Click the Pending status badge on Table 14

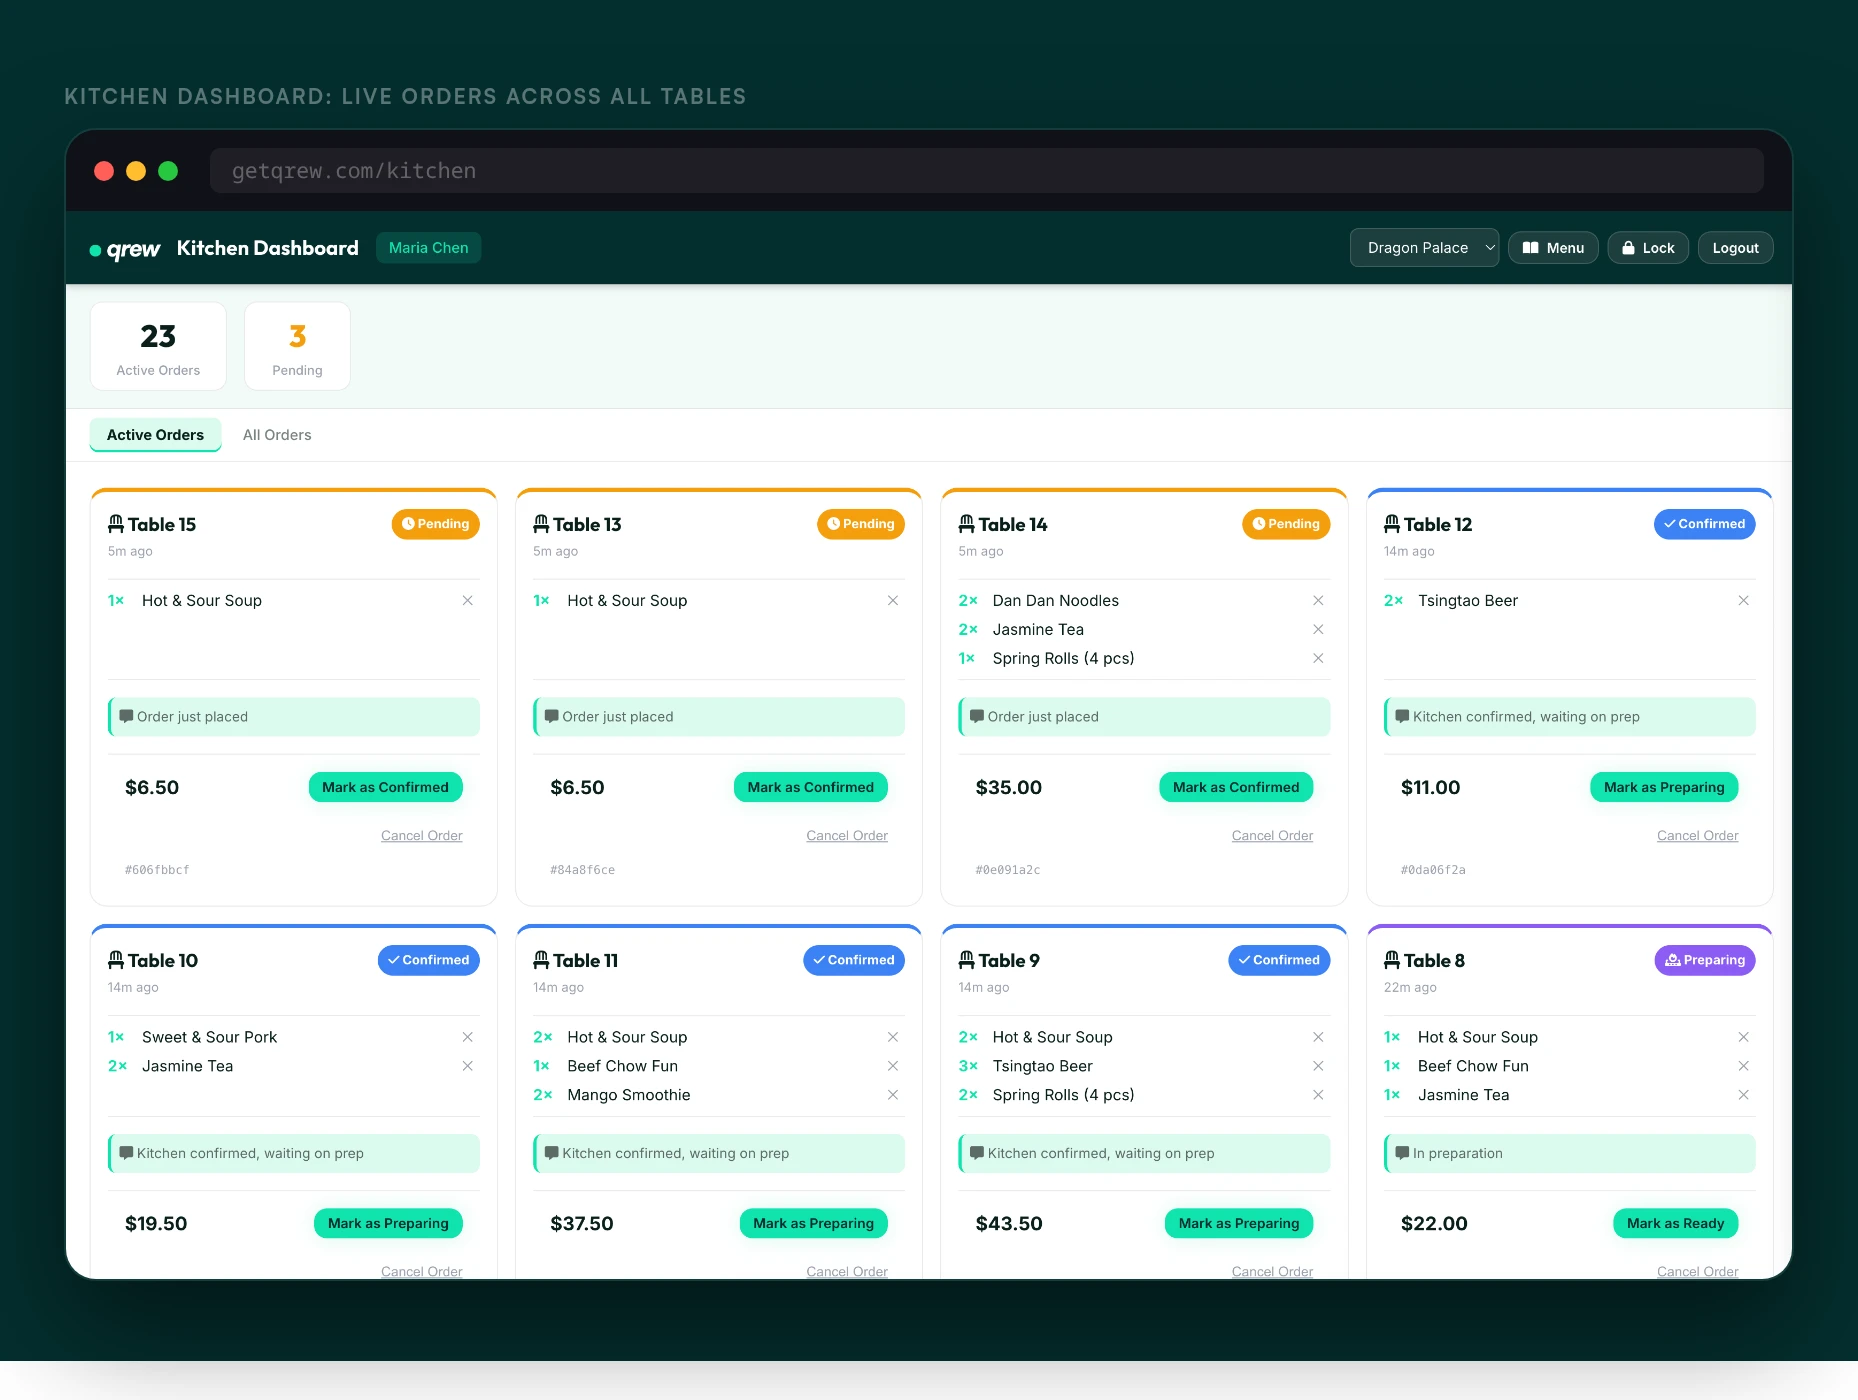click(x=1286, y=524)
